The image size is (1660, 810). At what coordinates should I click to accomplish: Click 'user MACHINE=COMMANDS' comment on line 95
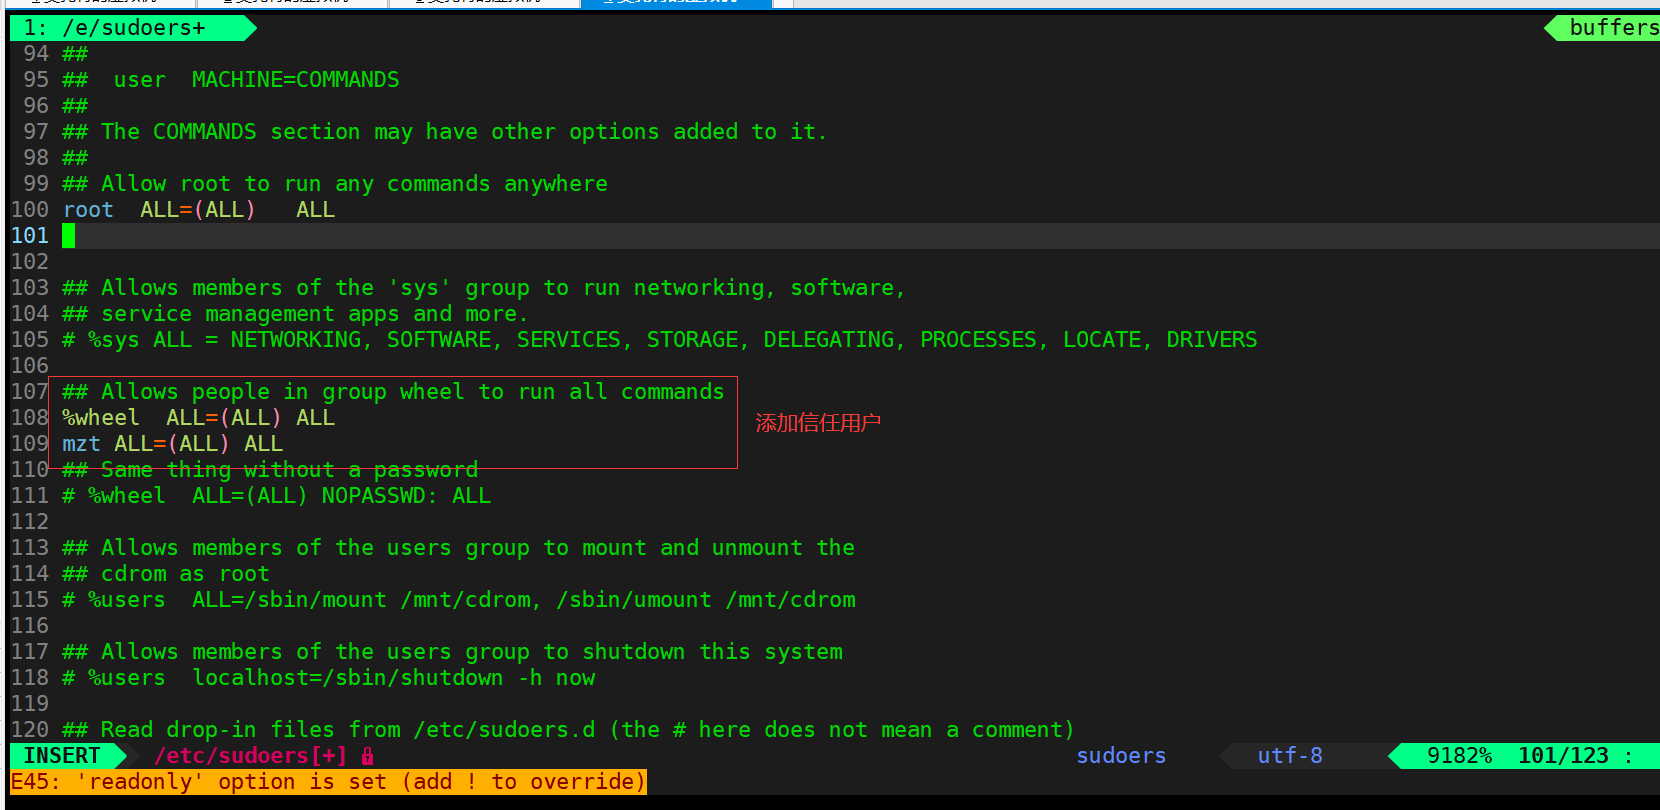(256, 80)
